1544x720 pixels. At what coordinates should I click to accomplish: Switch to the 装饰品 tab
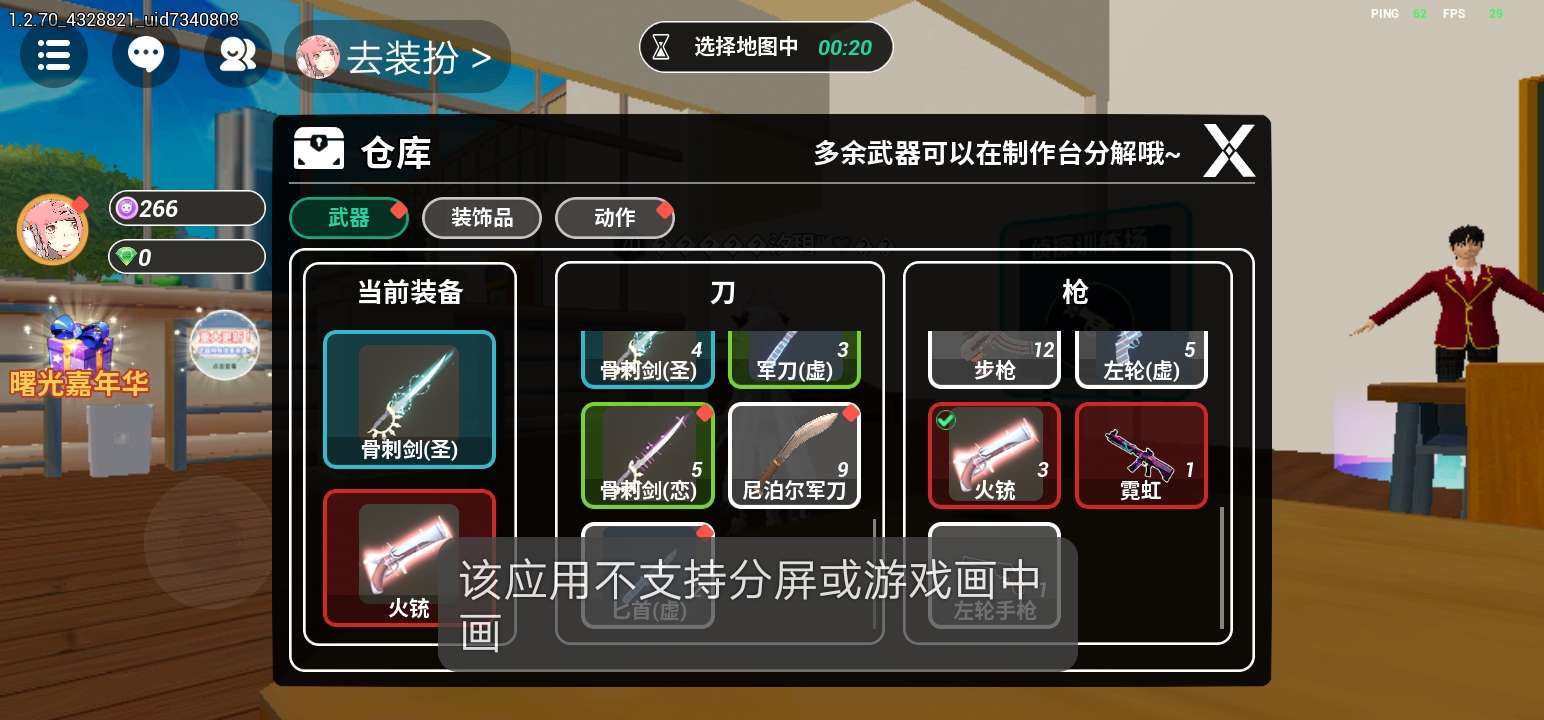point(482,218)
